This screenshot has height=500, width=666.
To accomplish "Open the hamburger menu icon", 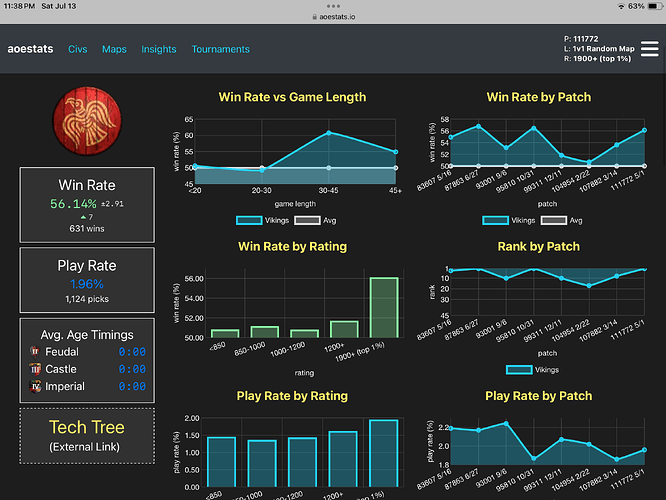I will pyautogui.click(x=652, y=48).
